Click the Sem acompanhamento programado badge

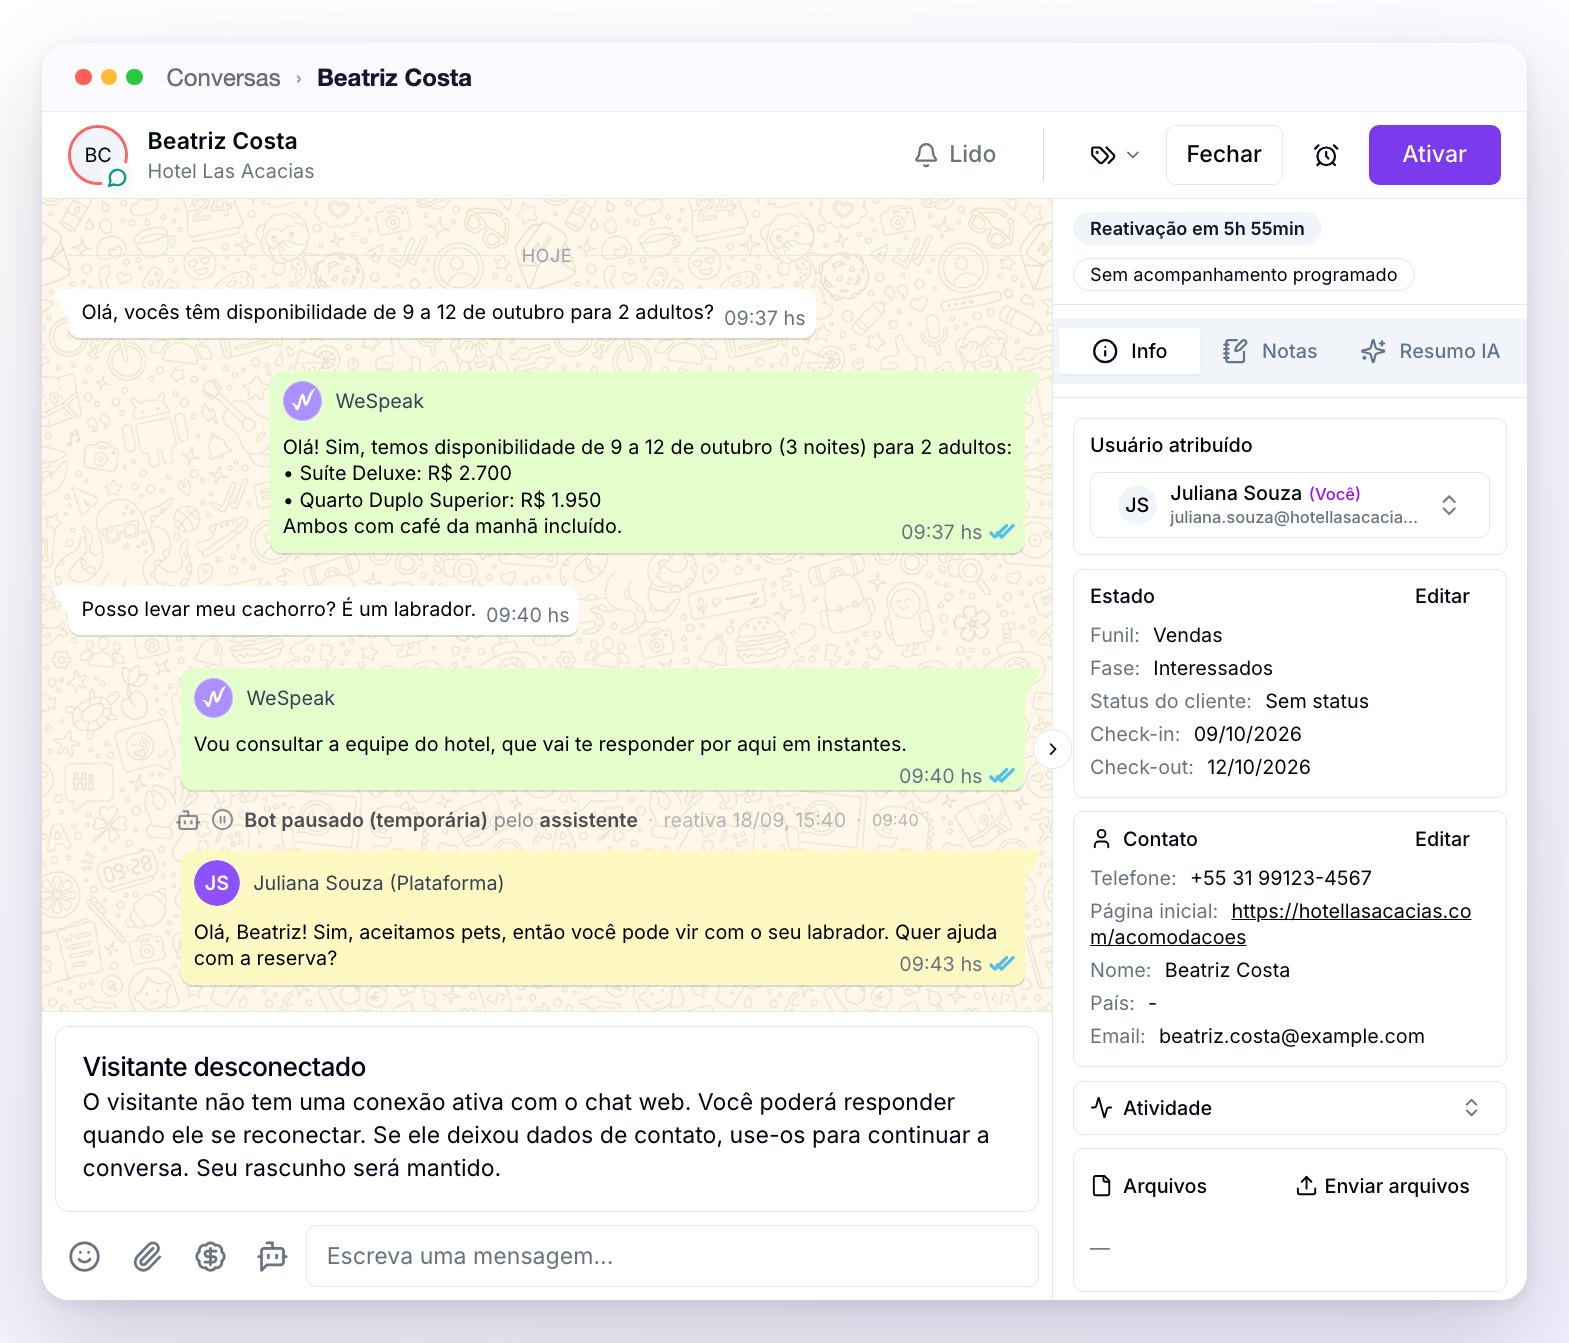[1243, 275]
